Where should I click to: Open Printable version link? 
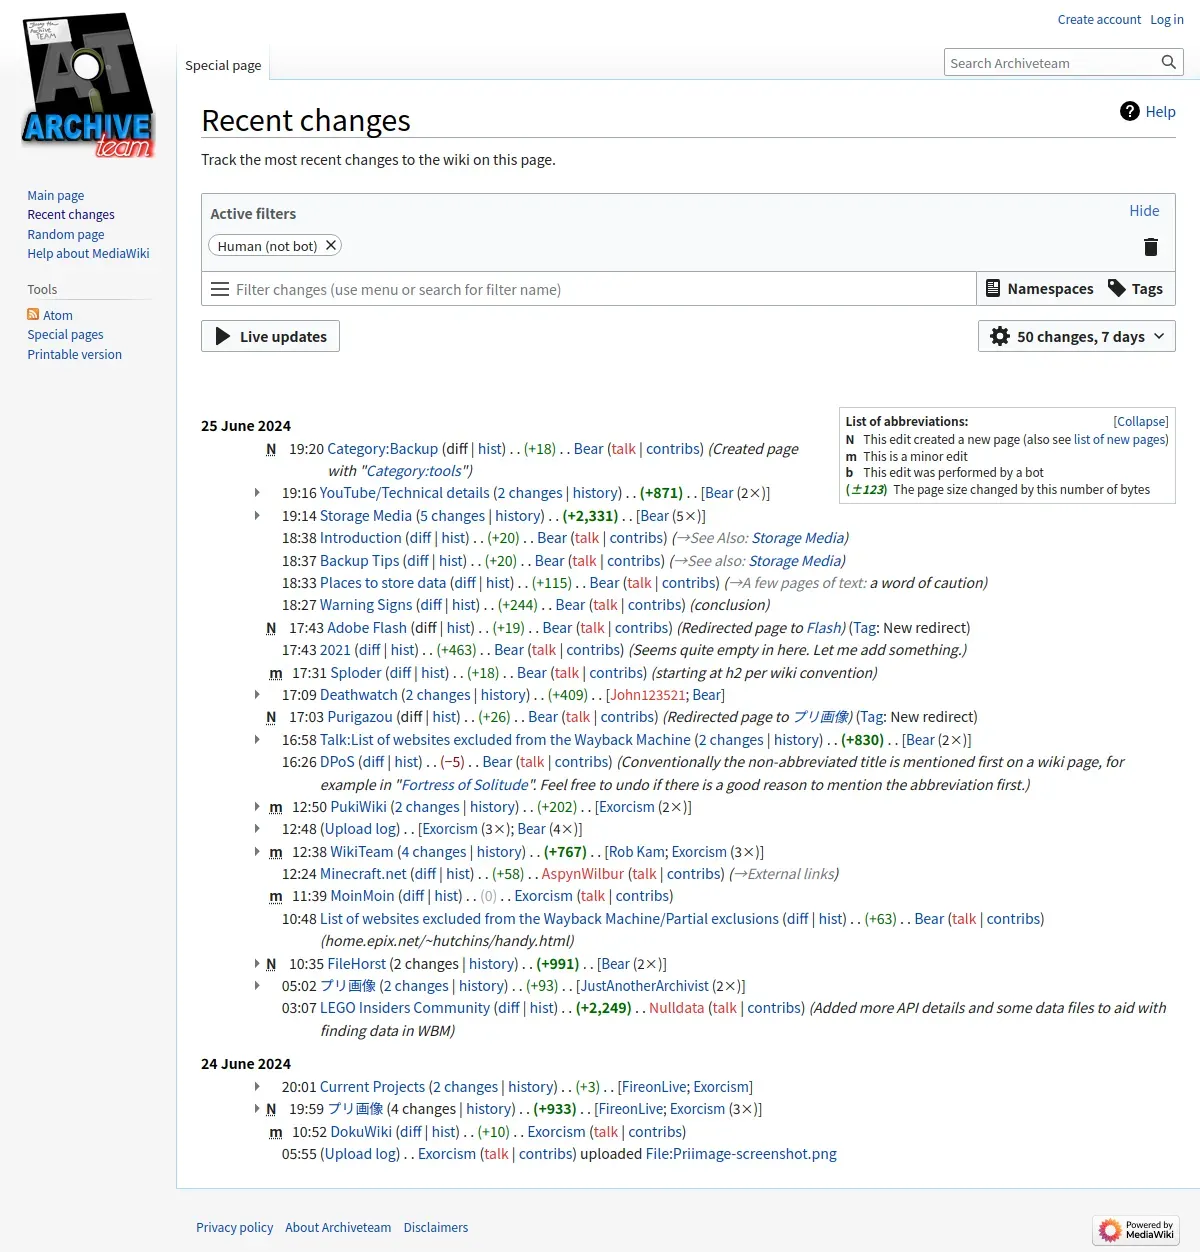point(74,355)
